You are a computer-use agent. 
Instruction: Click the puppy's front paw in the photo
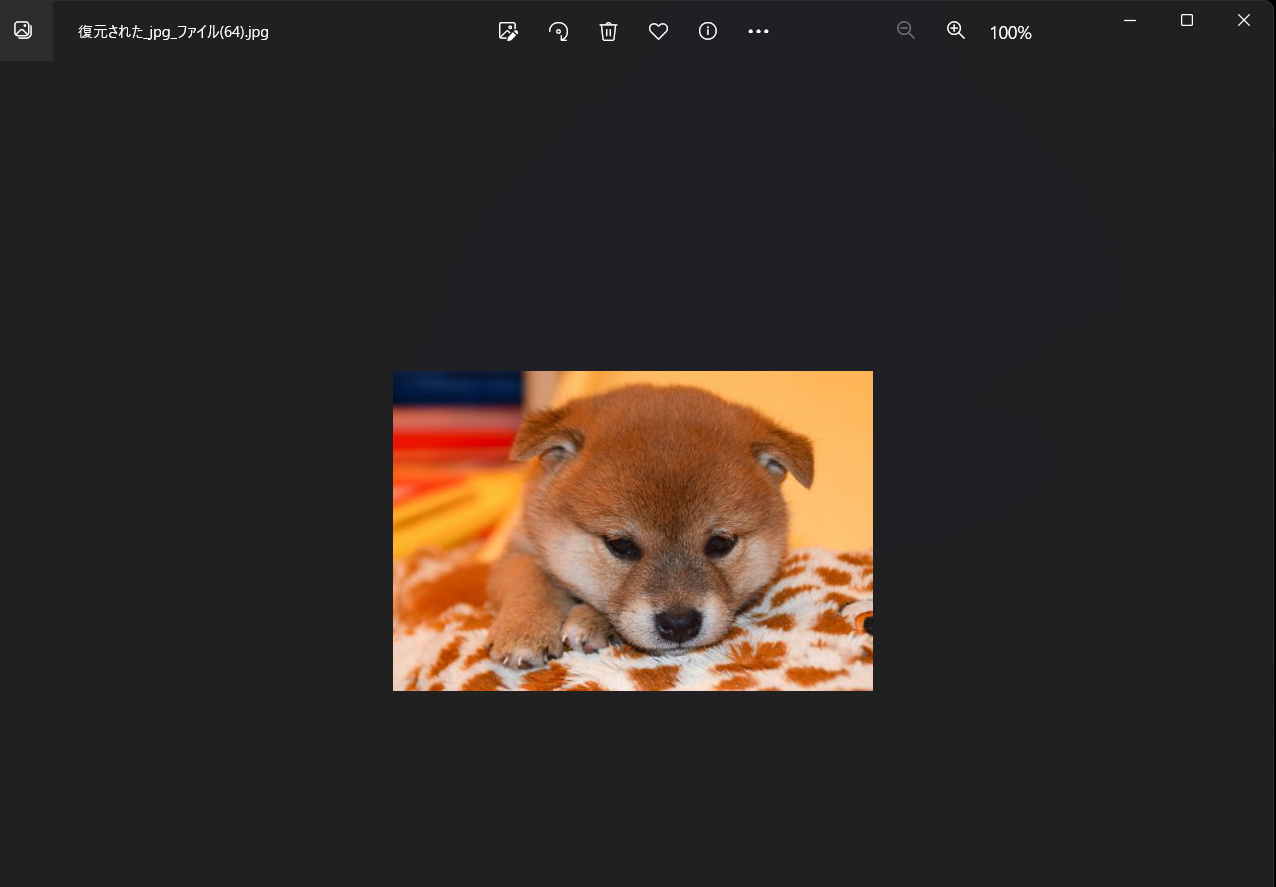click(526, 644)
